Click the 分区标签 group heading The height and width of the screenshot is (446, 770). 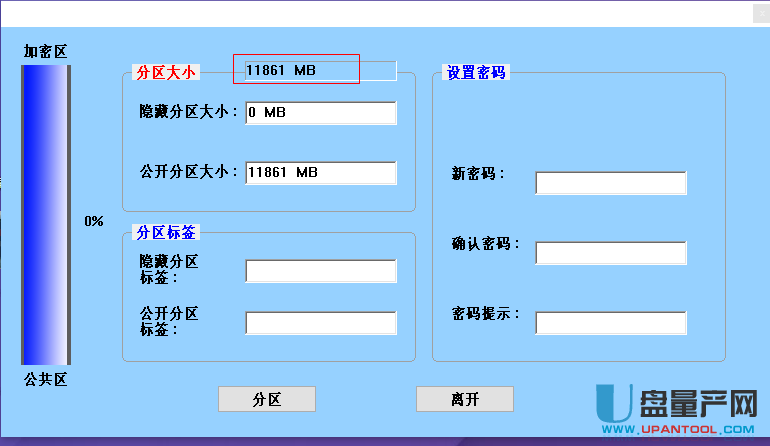[x=167, y=232]
